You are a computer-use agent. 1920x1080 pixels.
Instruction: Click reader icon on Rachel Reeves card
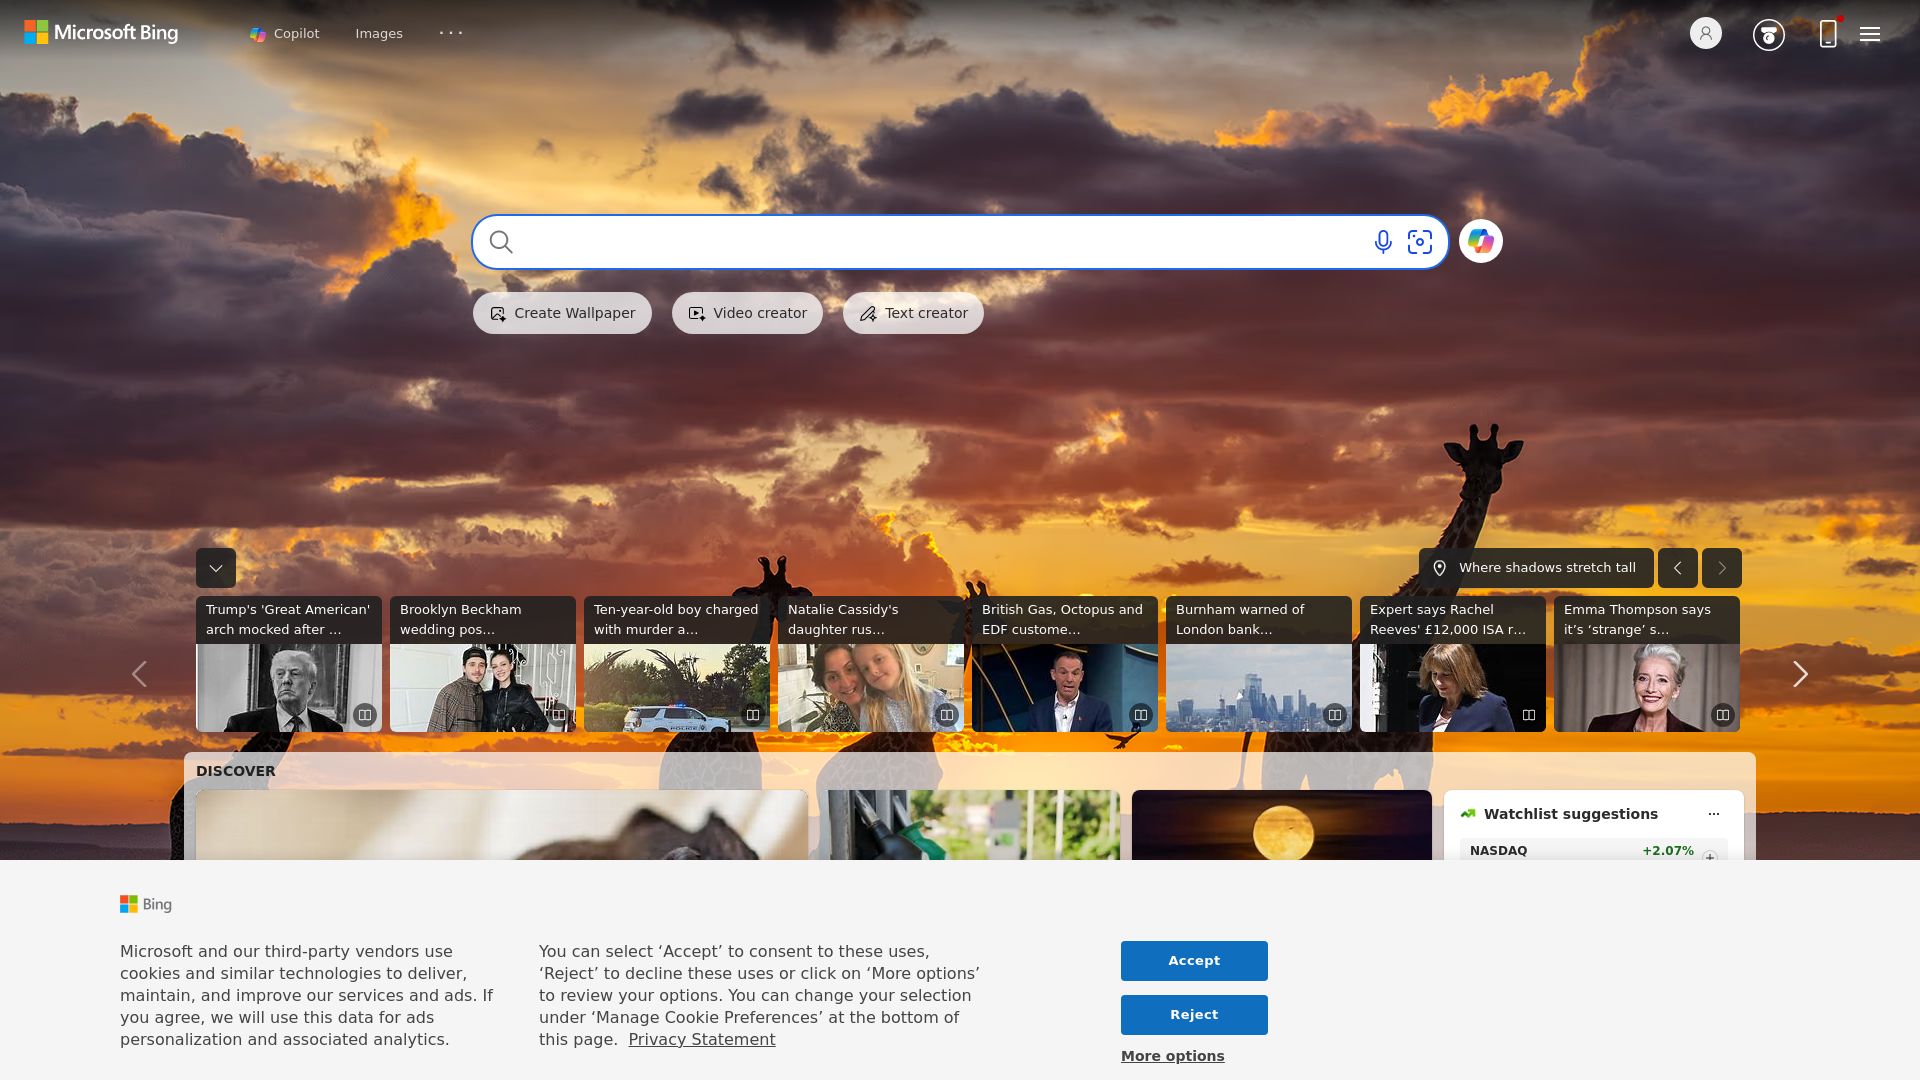click(1529, 715)
